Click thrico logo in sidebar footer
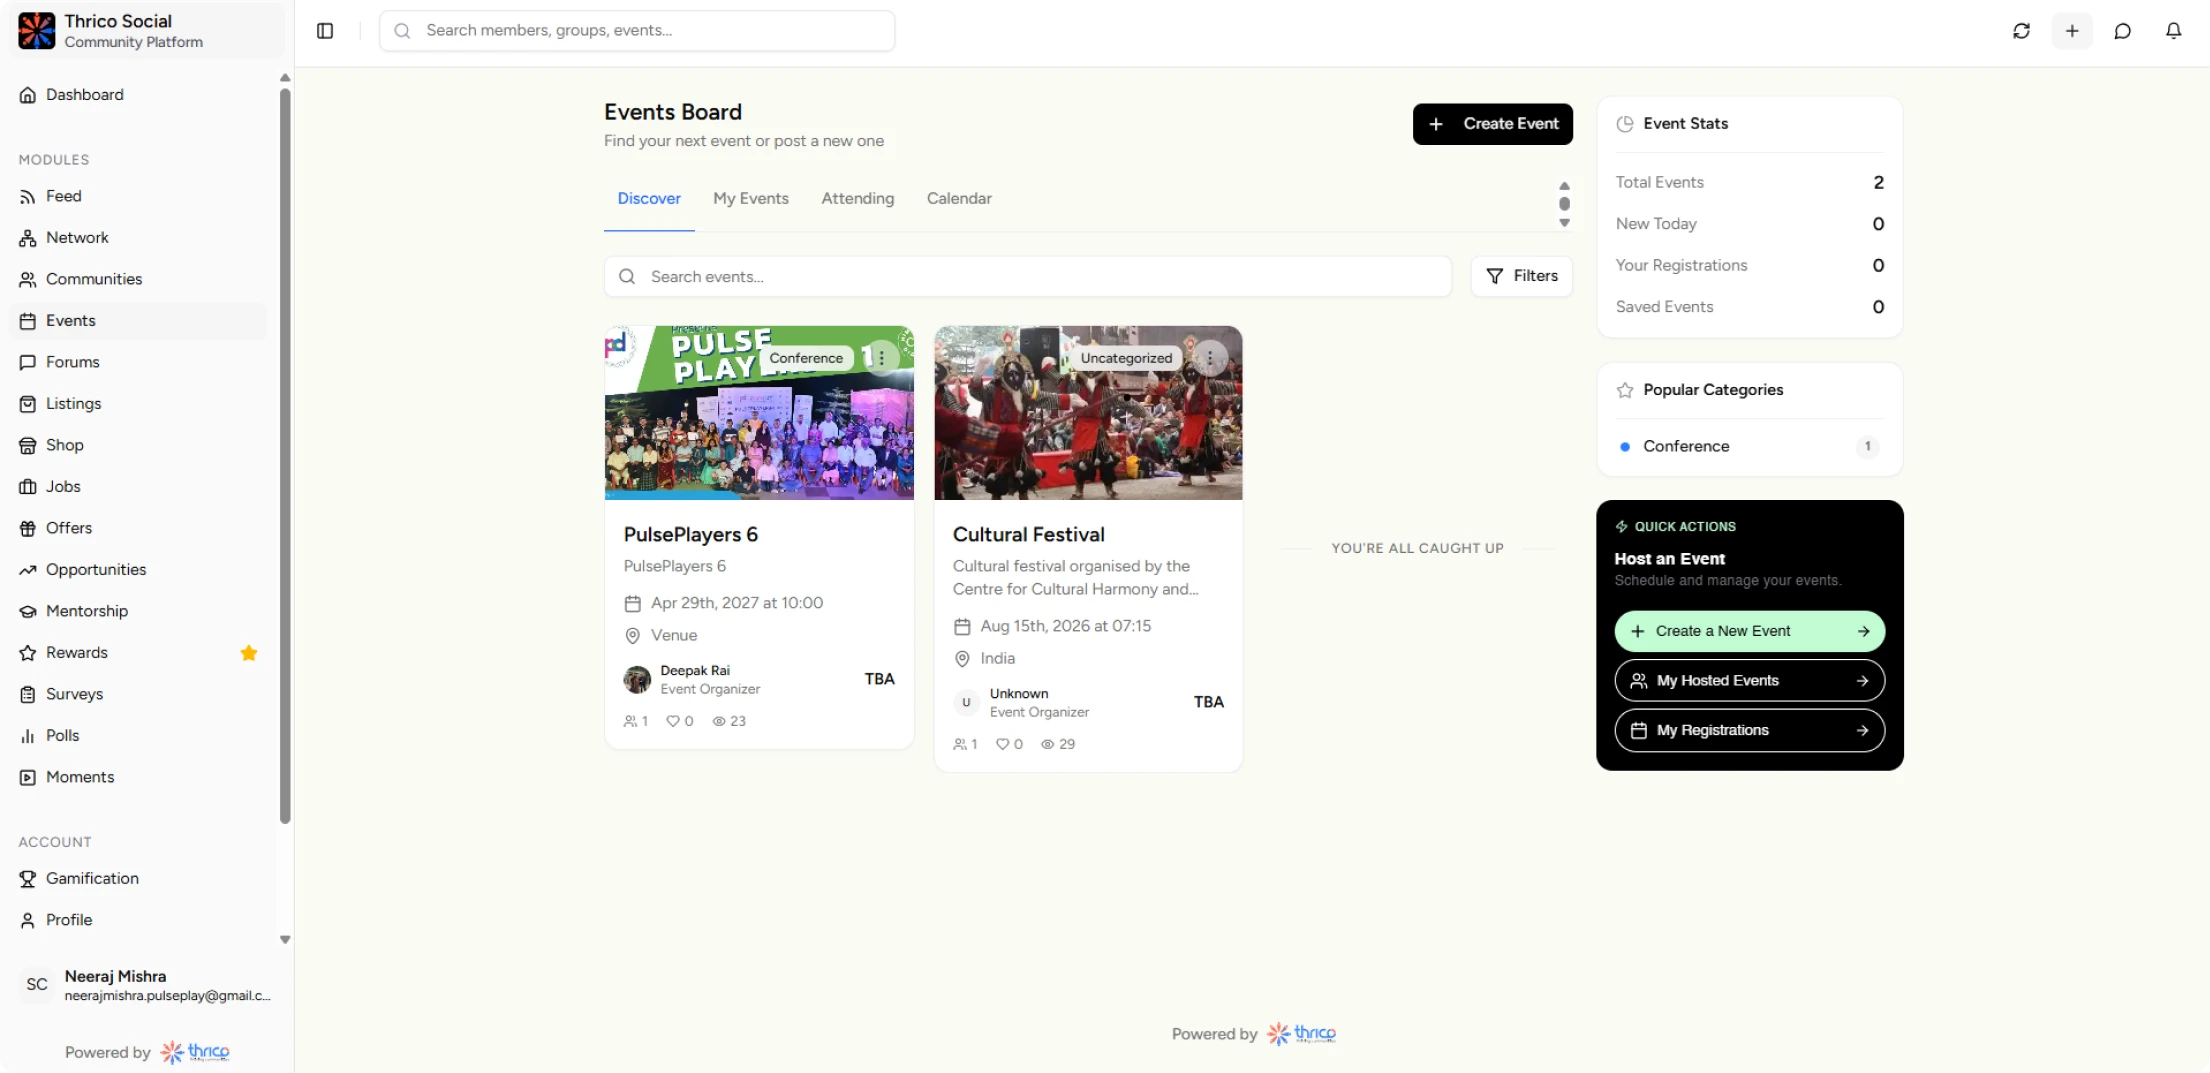Screen dimensions: 2210x1073 pyautogui.click(x=195, y=1052)
